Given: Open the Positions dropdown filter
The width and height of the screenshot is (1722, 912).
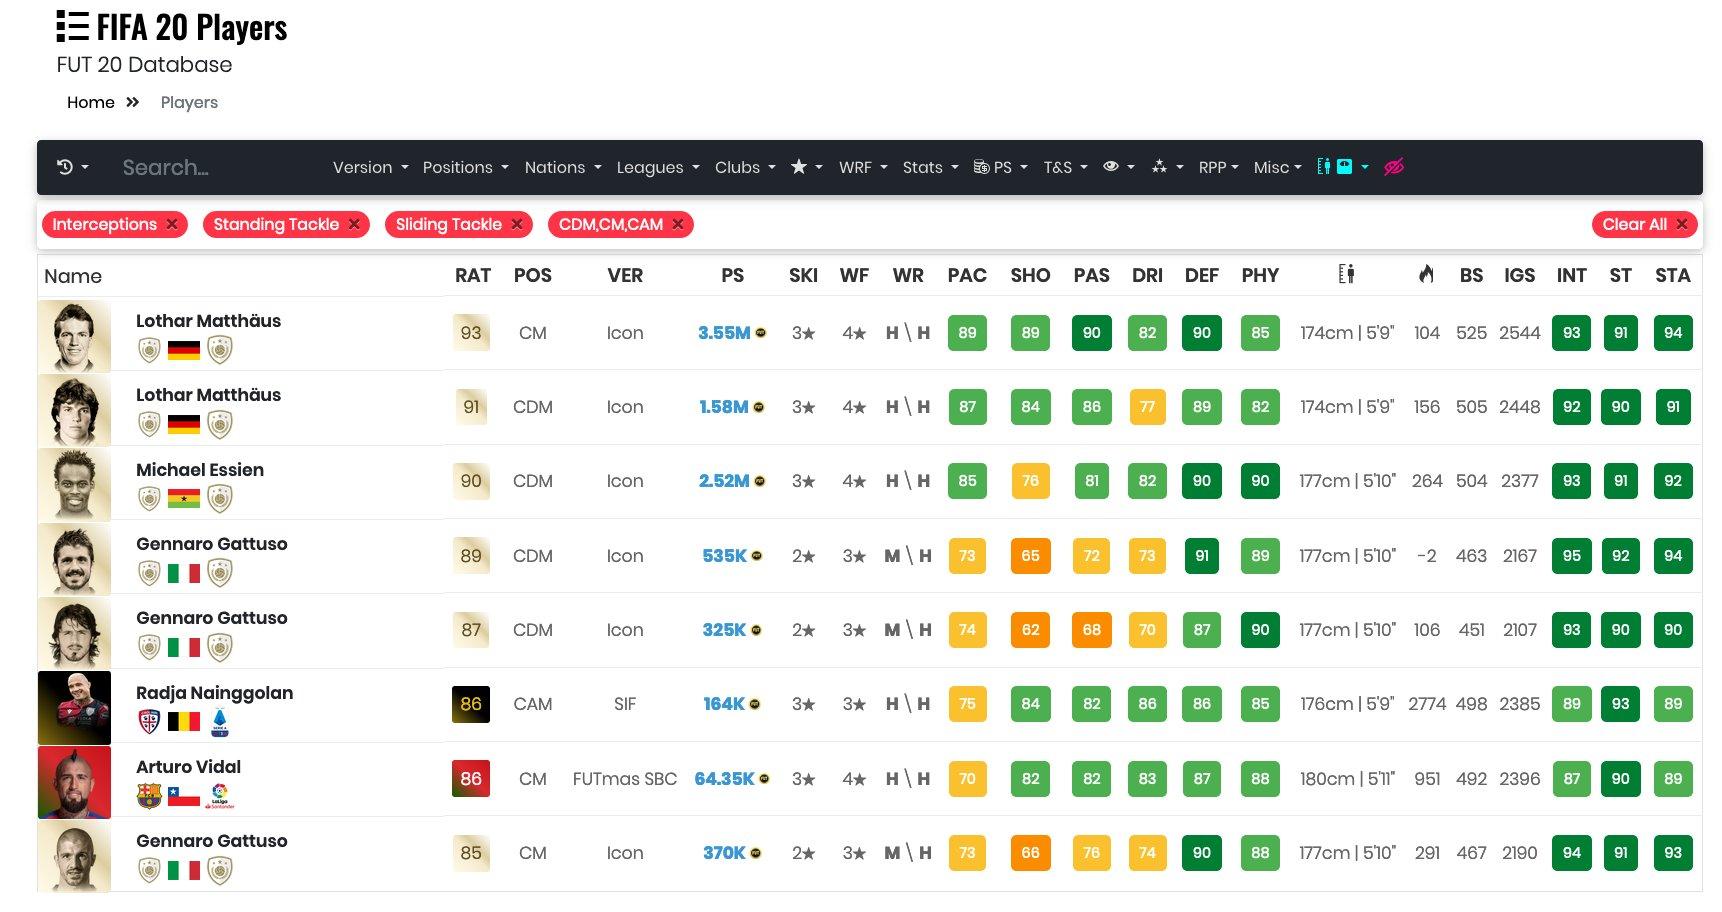Looking at the screenshot, I should point(465,168).
